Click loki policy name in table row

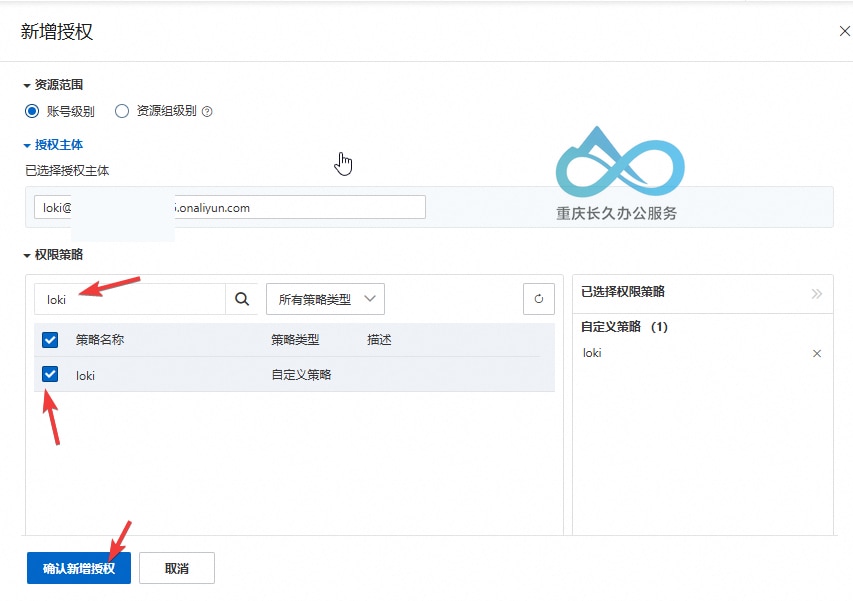click(85, 375)
